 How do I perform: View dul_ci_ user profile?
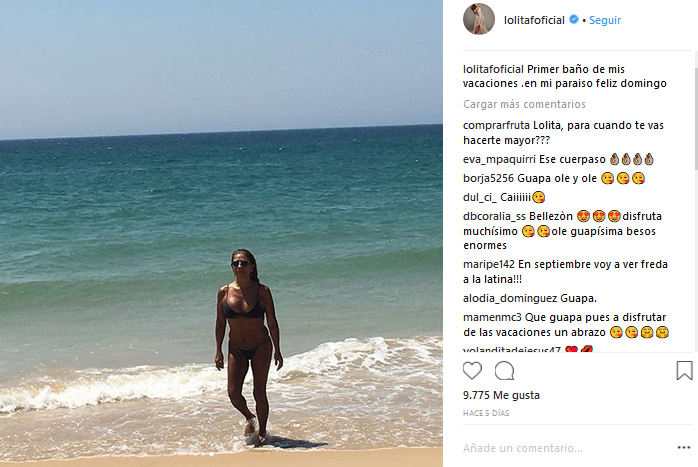coord(480,197)
